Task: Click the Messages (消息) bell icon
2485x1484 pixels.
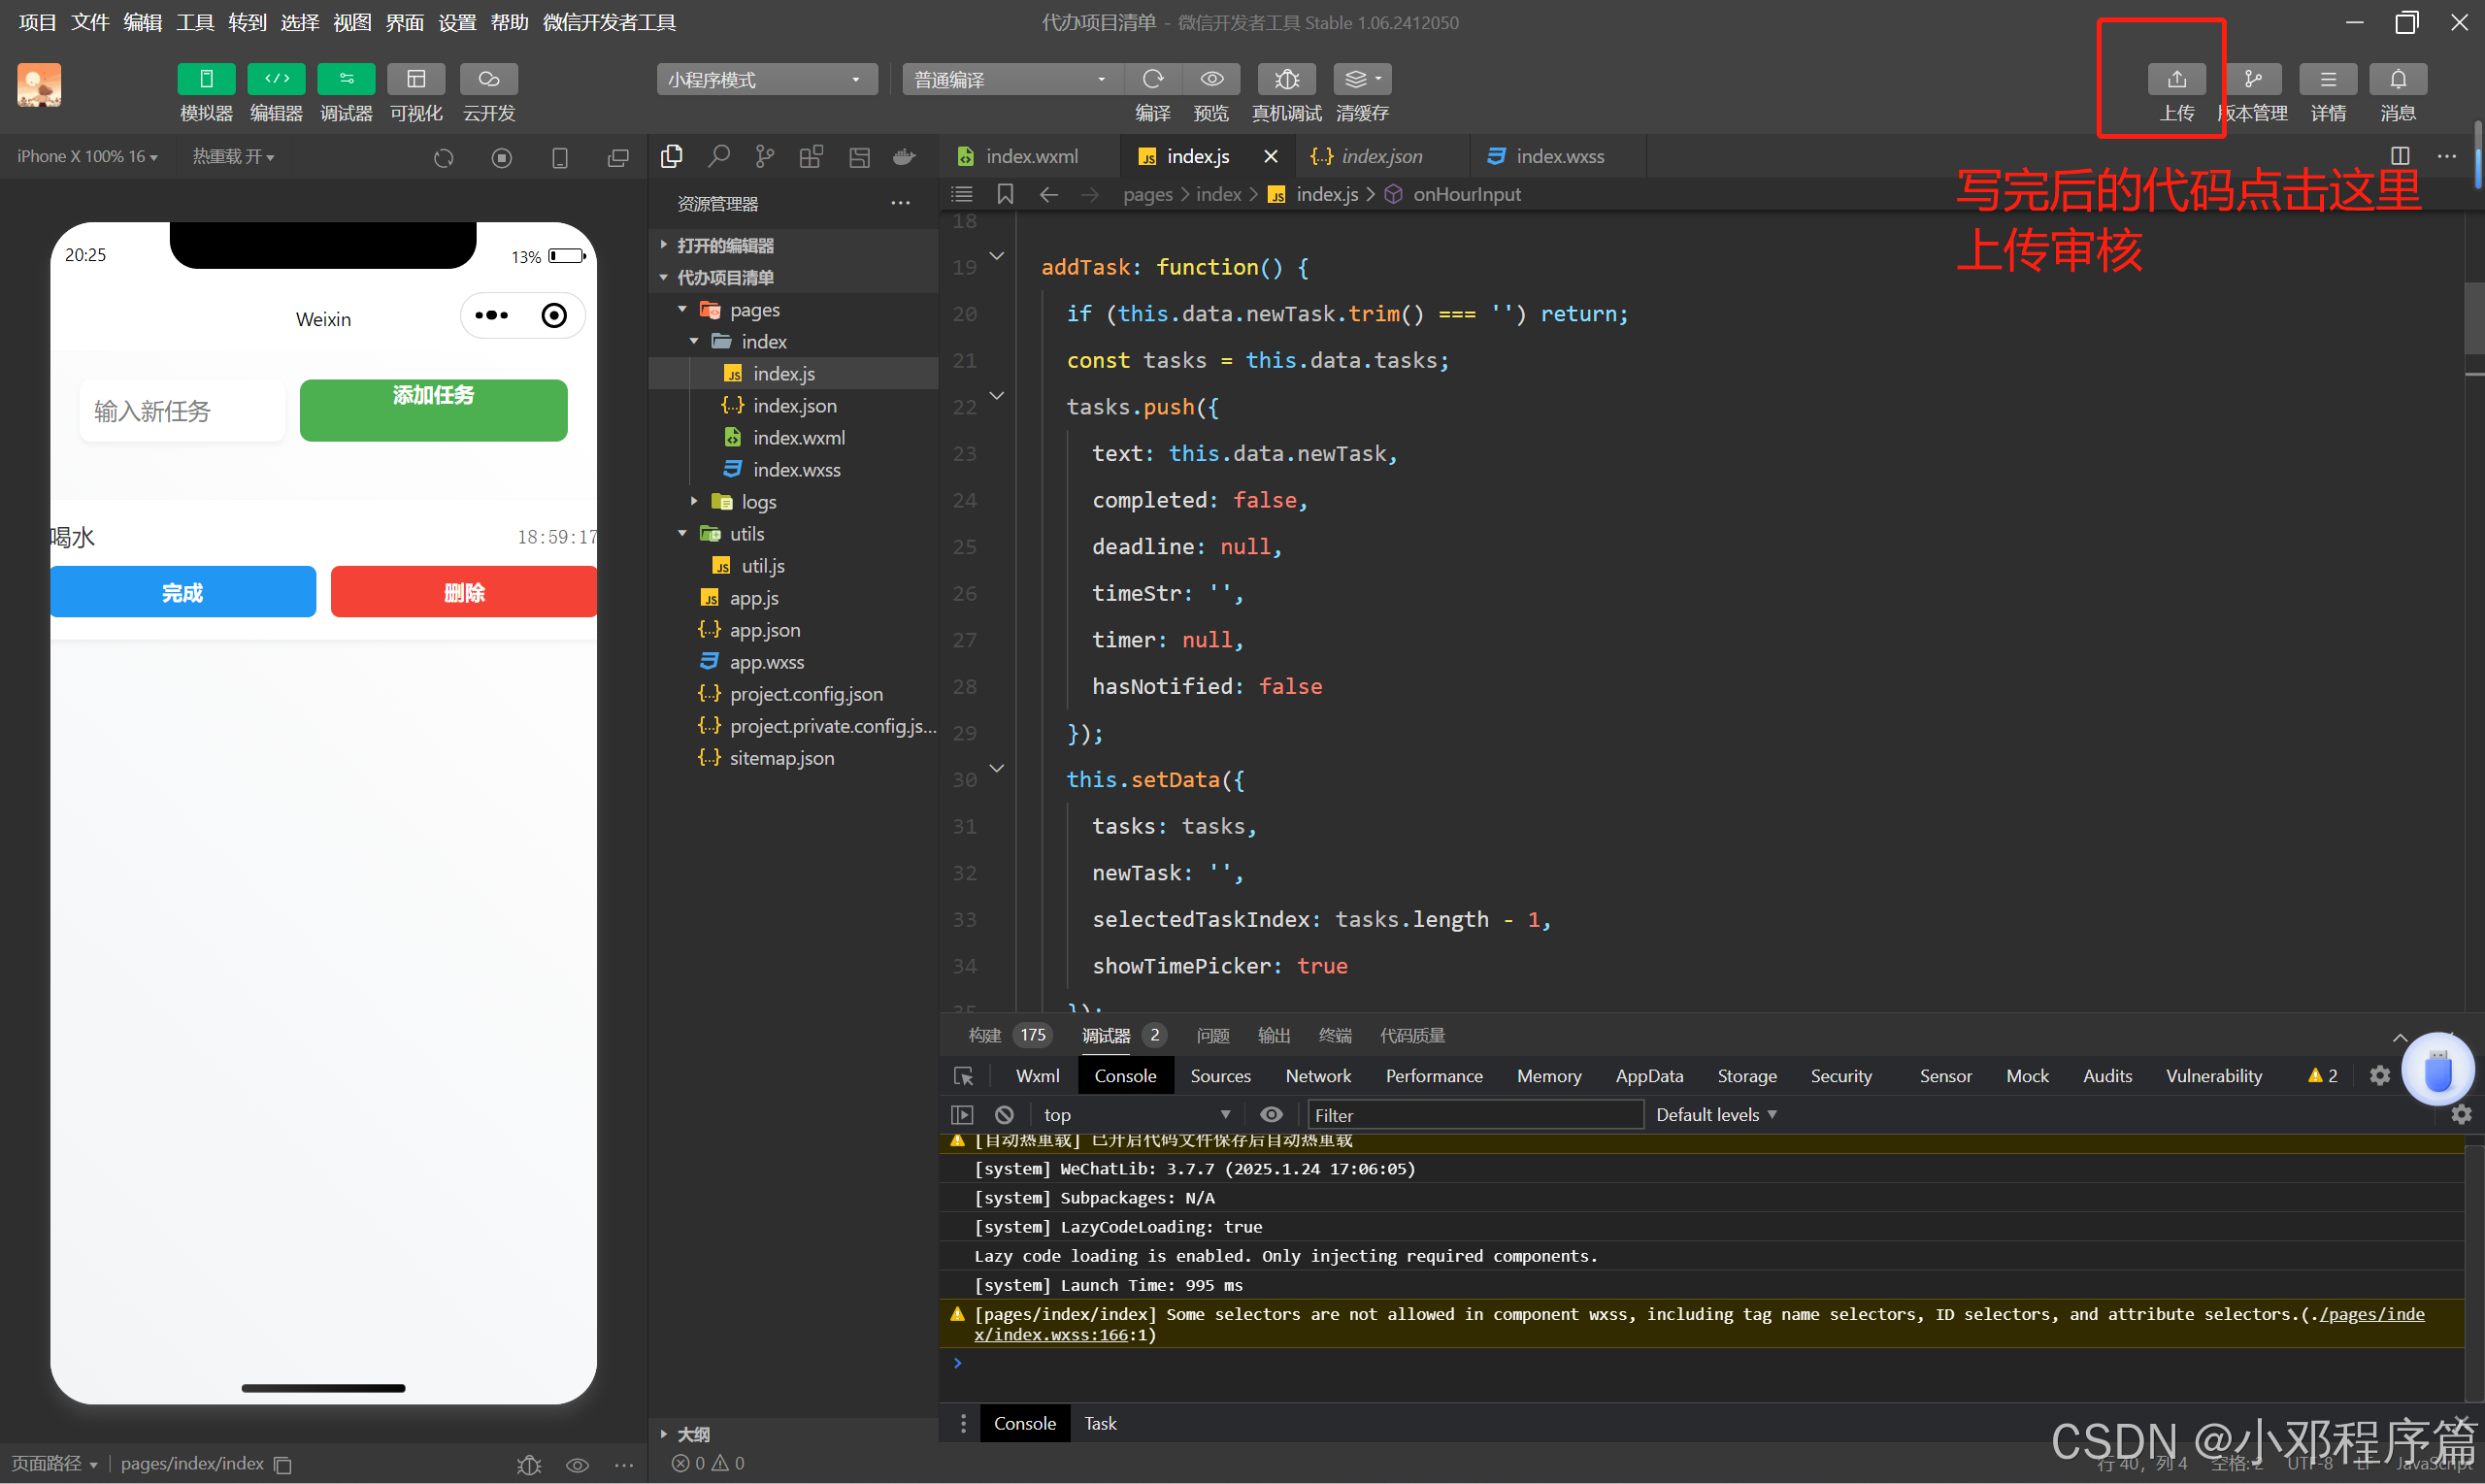Action: click(x=2397, y=79)
